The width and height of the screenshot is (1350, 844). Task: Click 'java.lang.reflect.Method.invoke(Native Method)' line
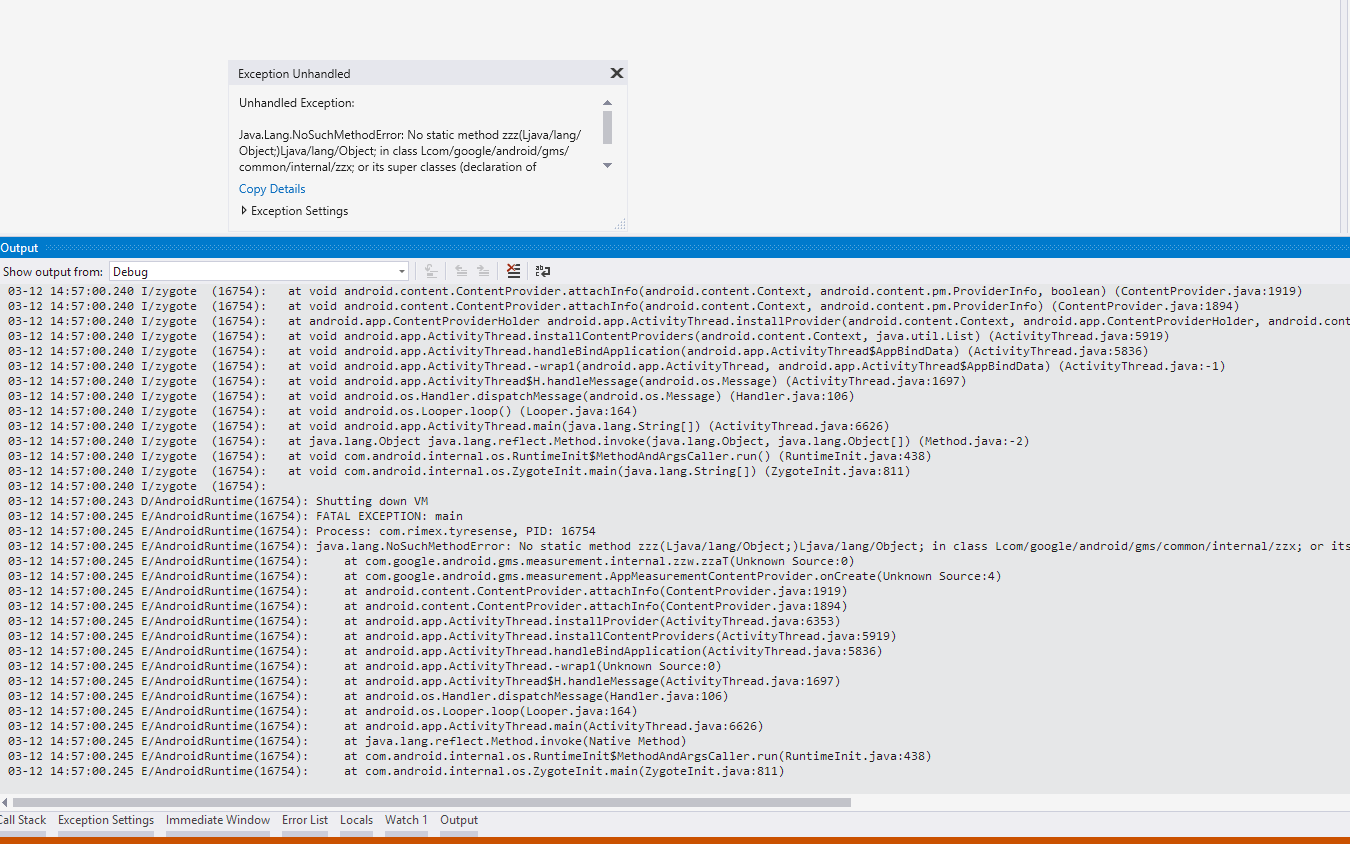347,741
